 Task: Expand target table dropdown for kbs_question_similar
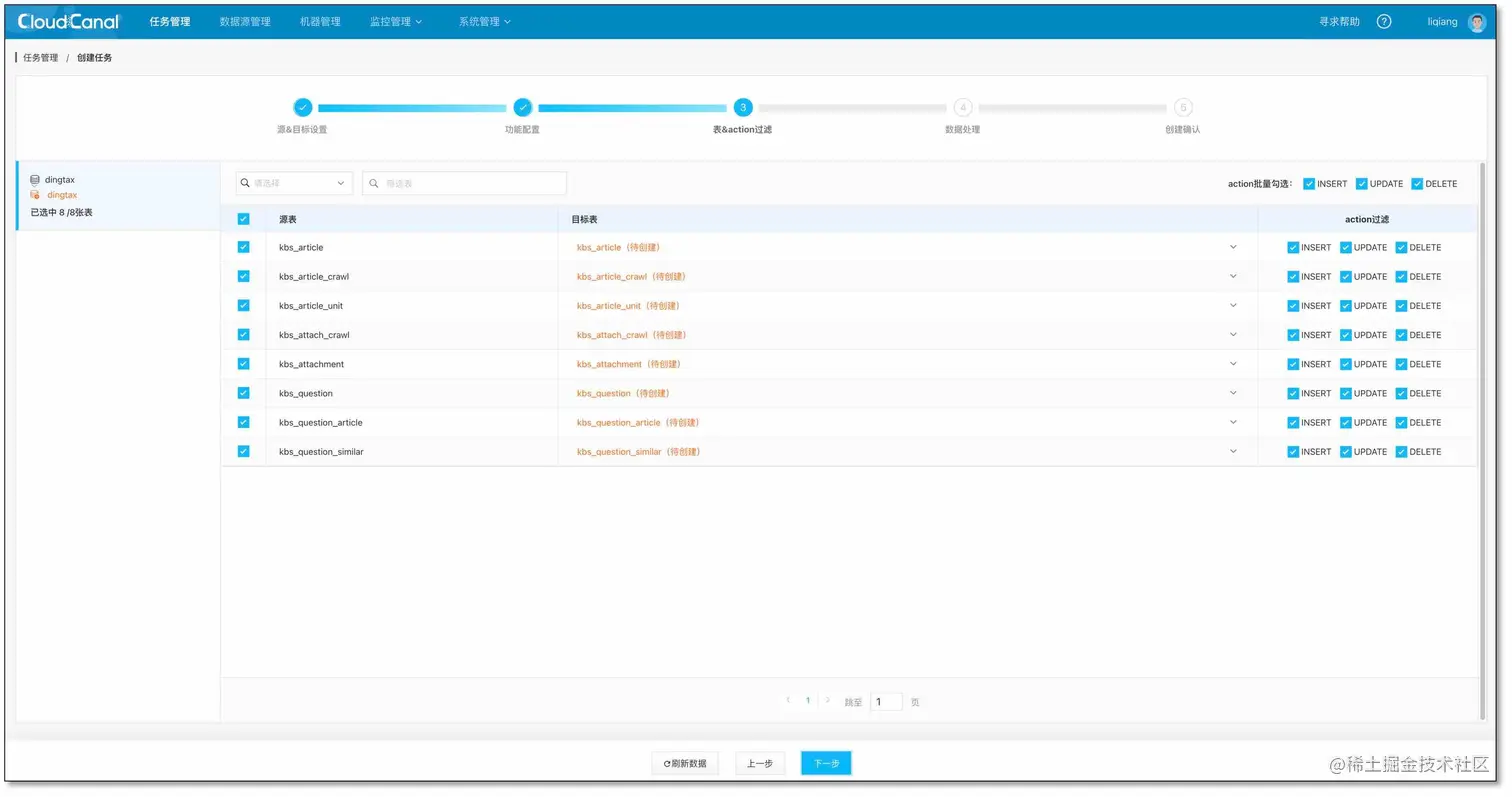pos(1233,451)
